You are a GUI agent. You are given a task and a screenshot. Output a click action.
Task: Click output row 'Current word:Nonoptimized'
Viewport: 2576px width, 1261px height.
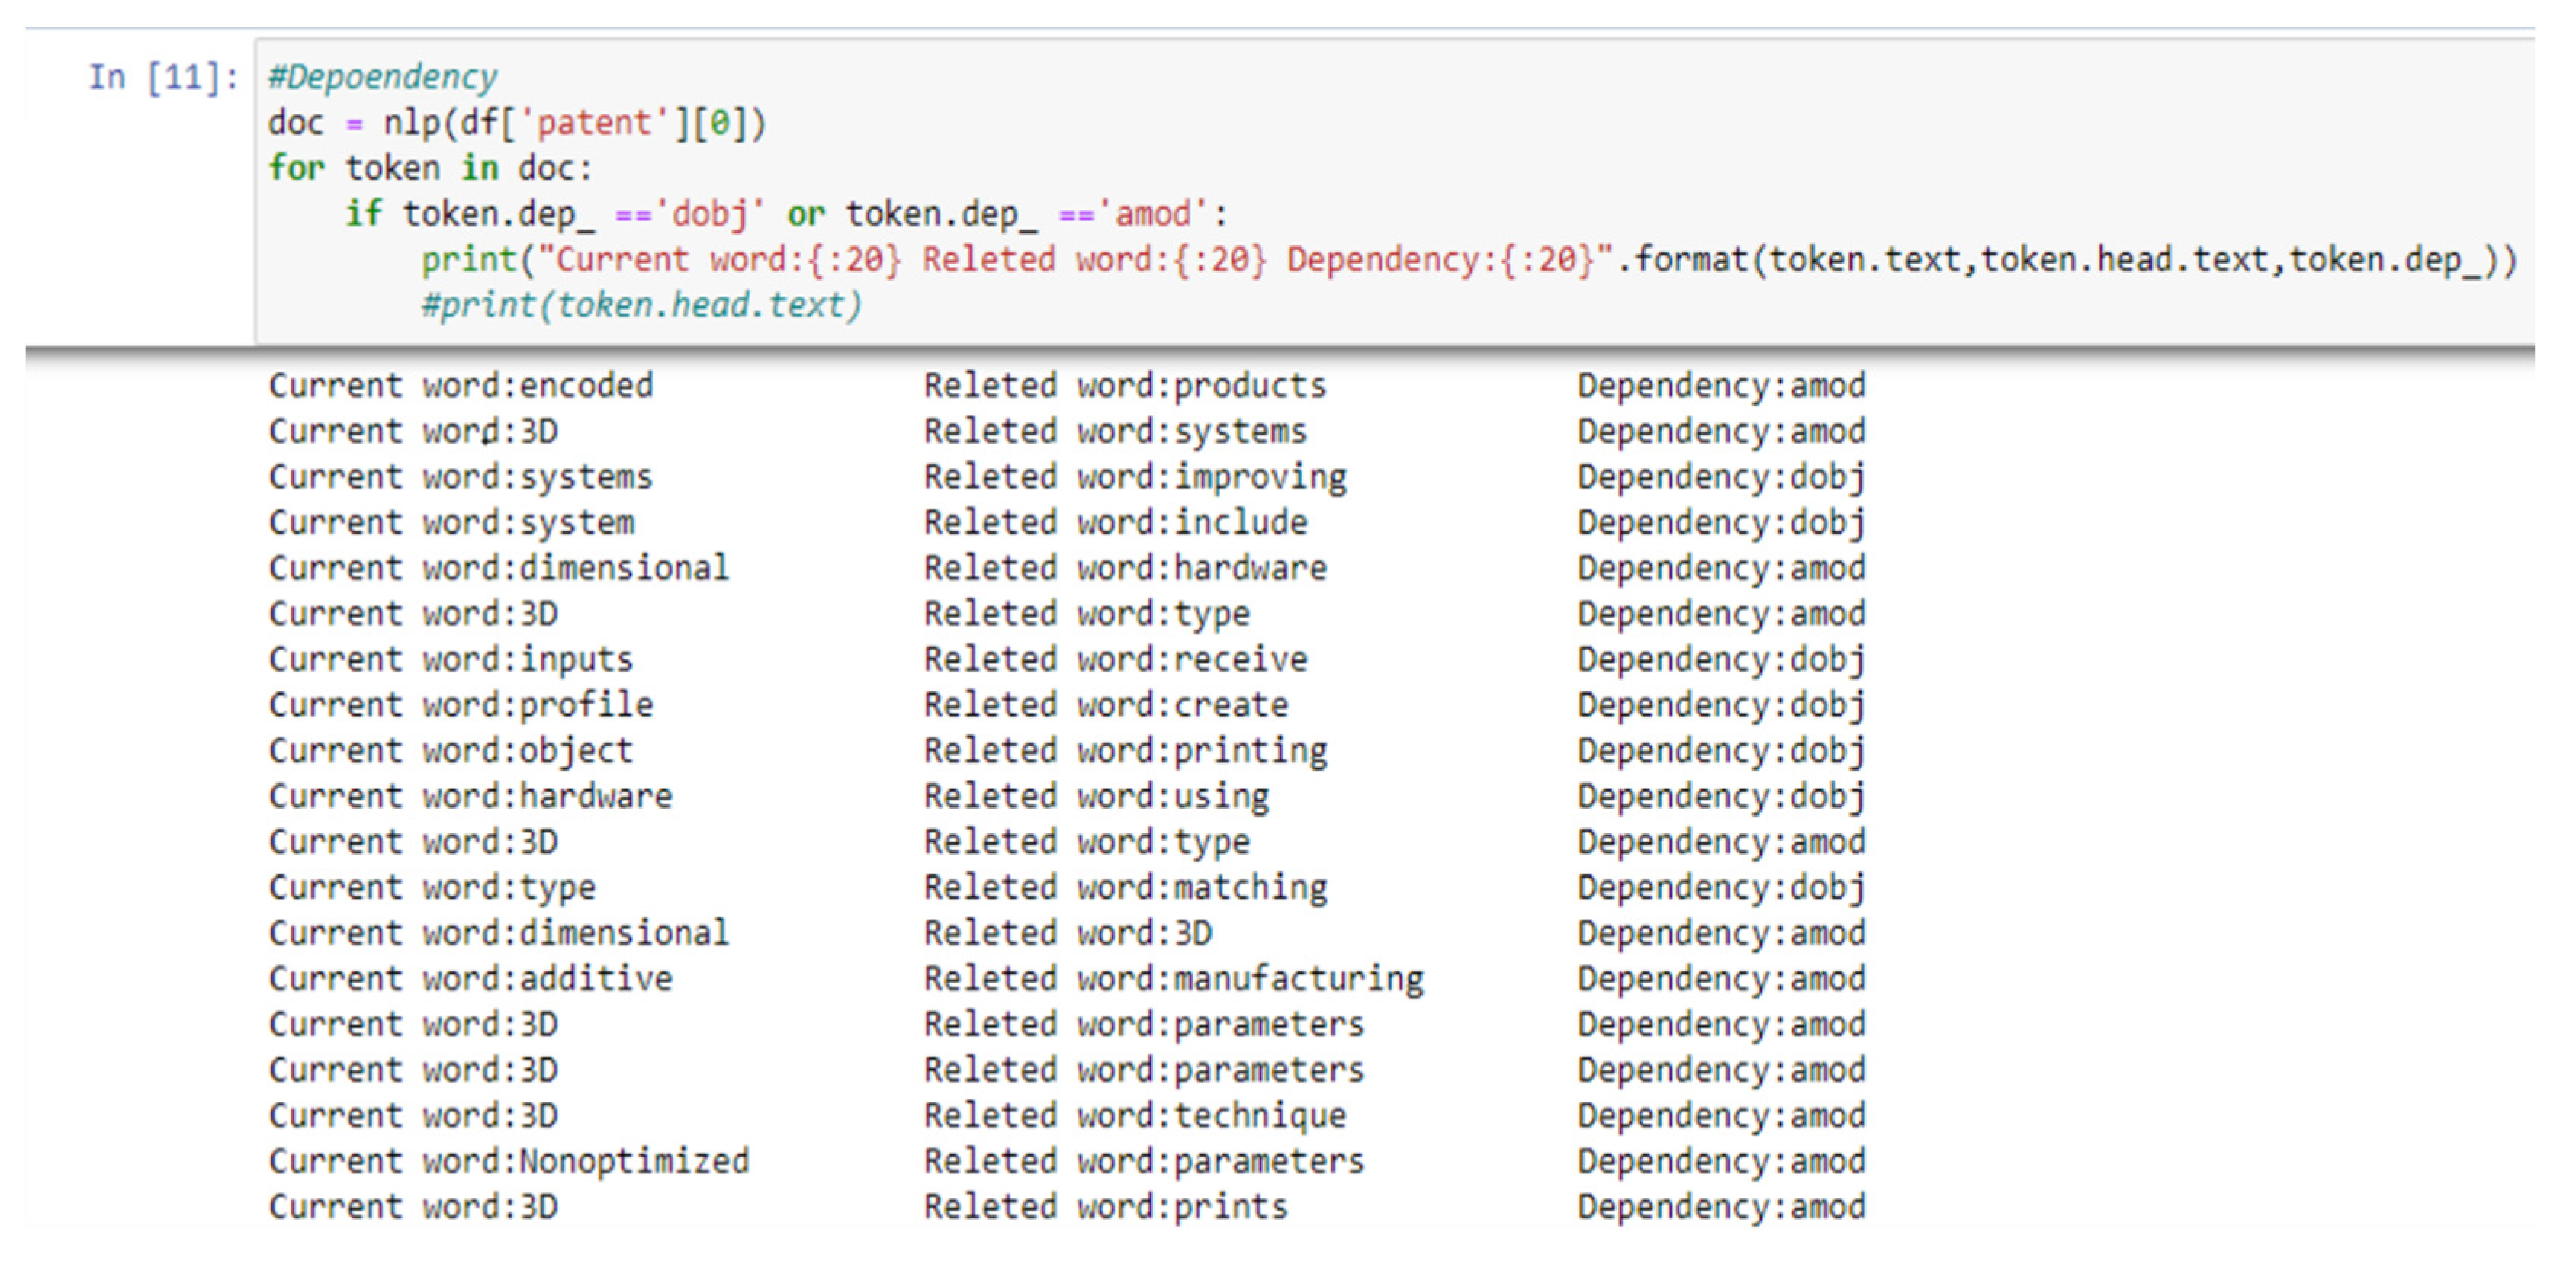(508, 1161)
